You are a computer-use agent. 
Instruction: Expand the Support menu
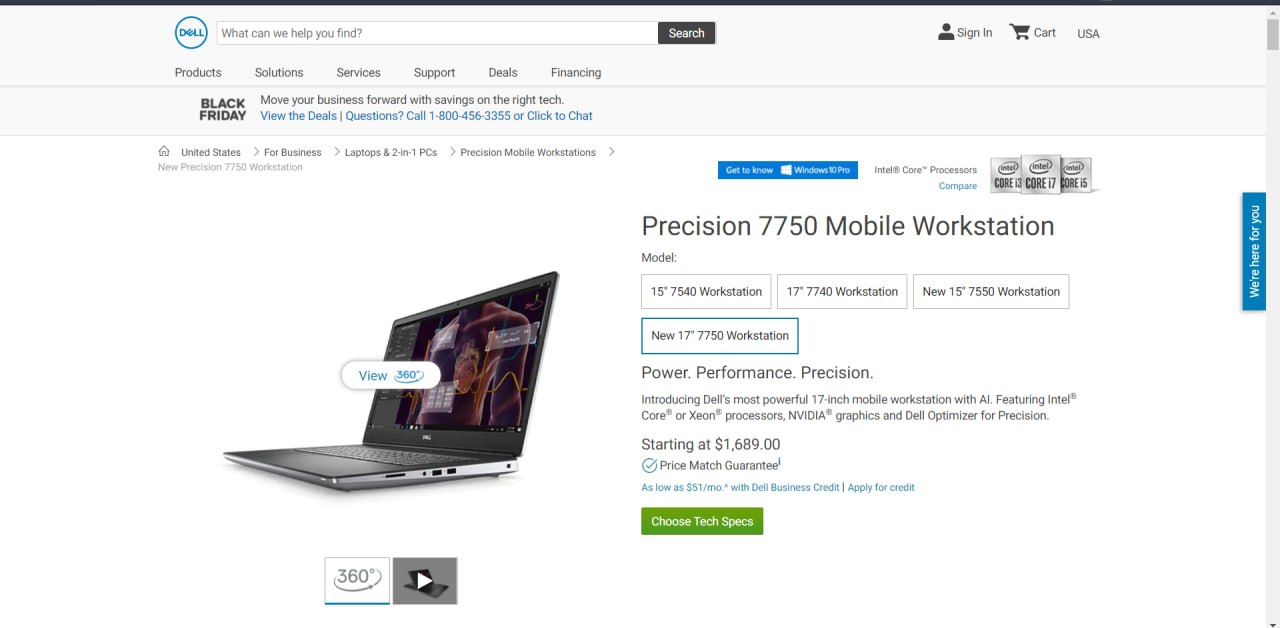pos(434,72)
